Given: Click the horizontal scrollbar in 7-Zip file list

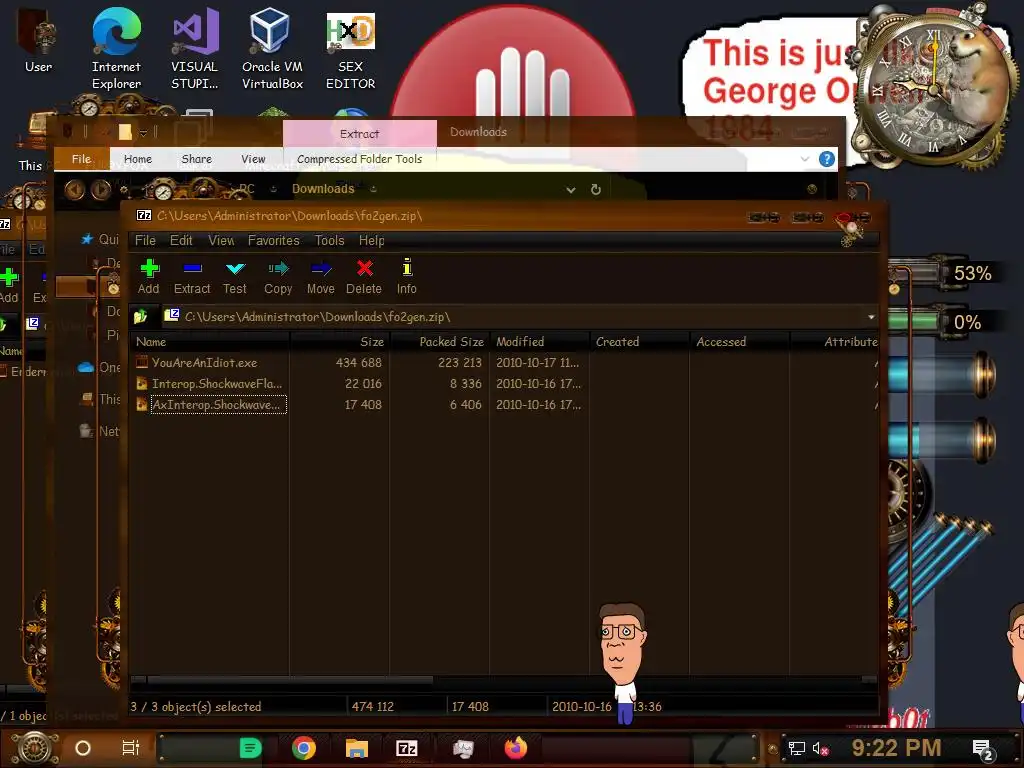Looking at the screenshot, I should (289, 680).
